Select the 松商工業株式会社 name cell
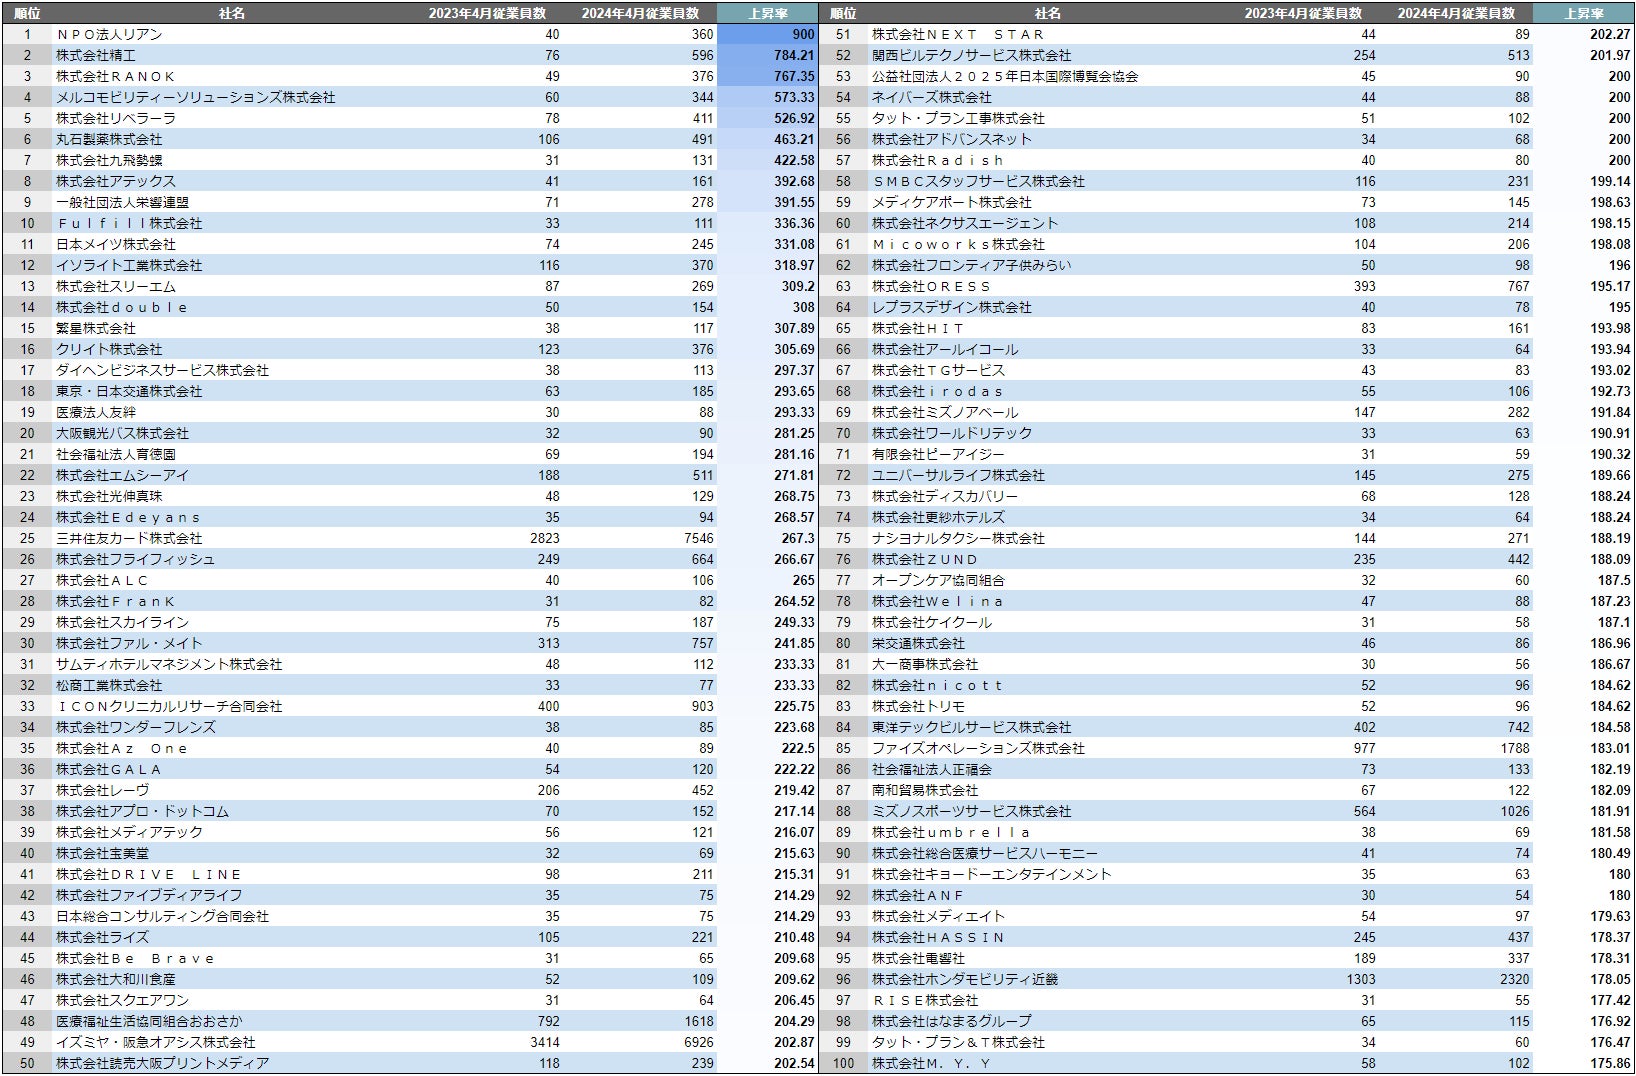This screenshot has width=1636, height=1076. point(109,685)
